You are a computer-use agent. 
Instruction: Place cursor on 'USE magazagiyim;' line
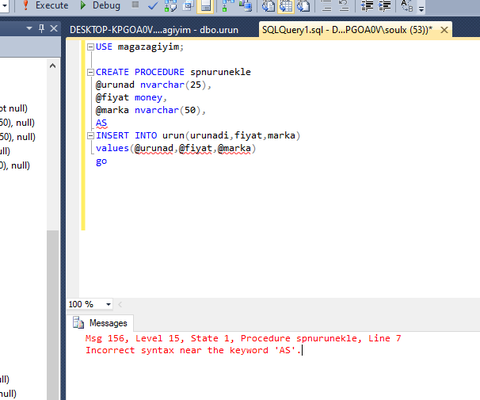point(139,47)
